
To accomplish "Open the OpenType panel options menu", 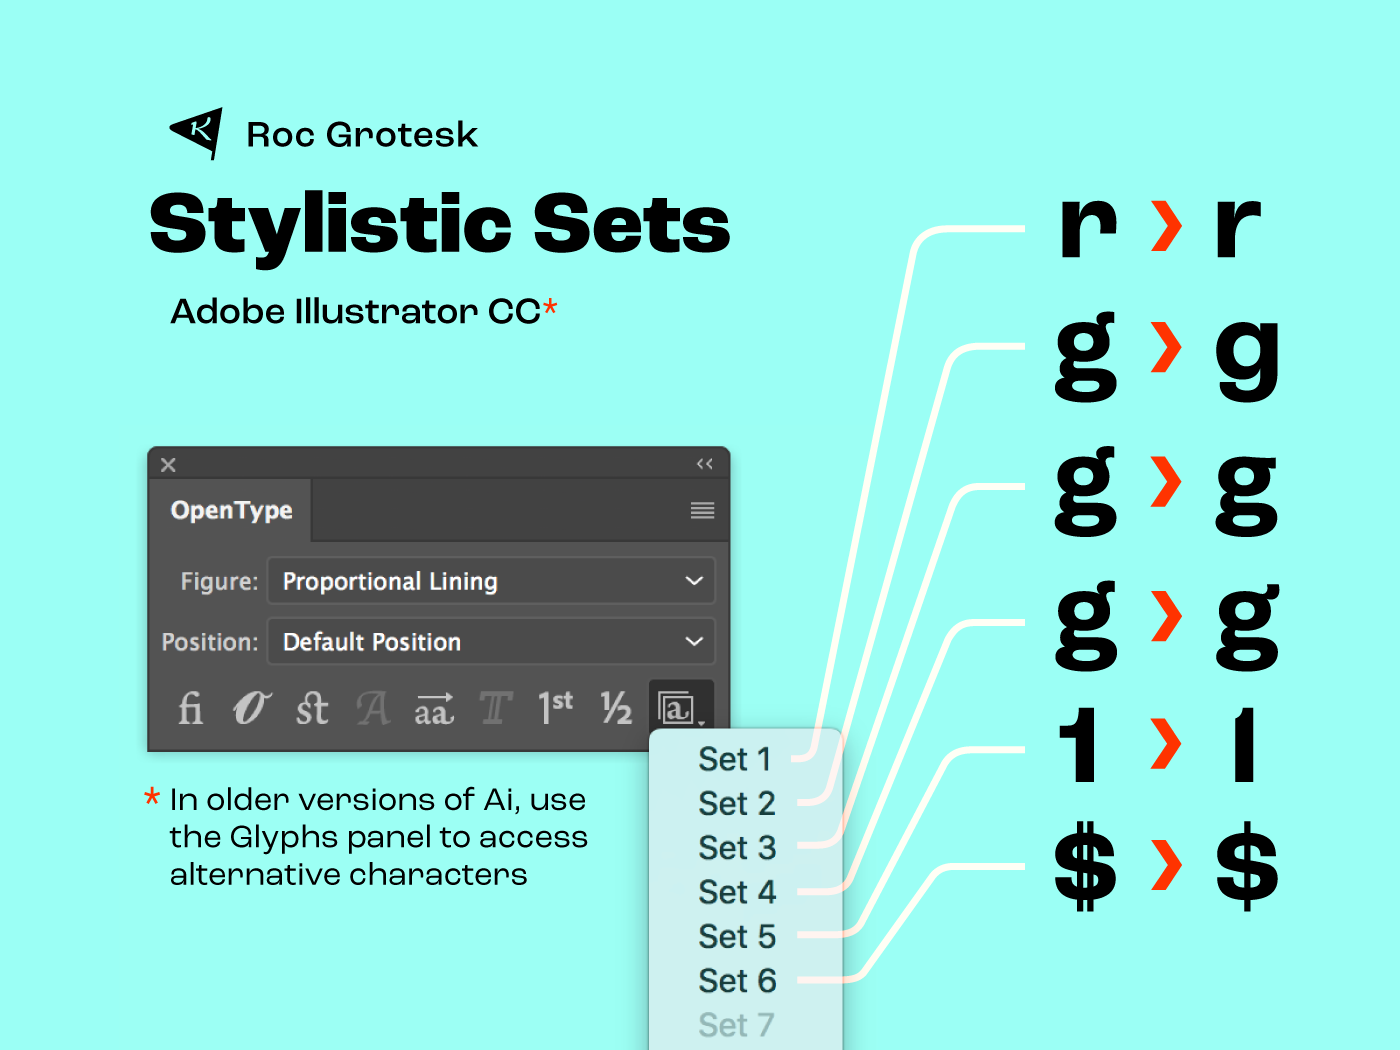I will [x=702, y=511].
